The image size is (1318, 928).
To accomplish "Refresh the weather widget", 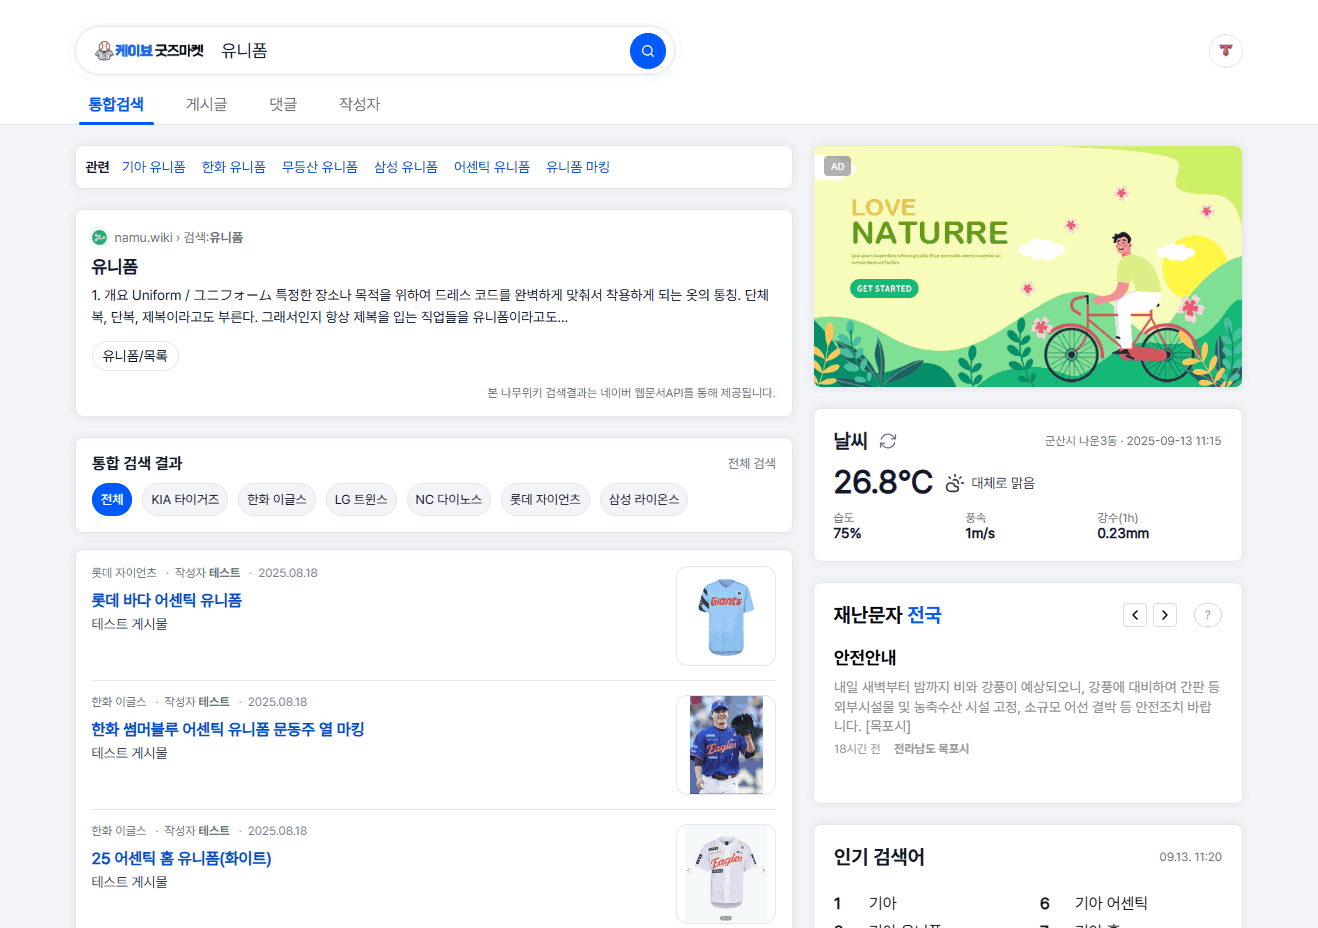I will click(888, 441).
